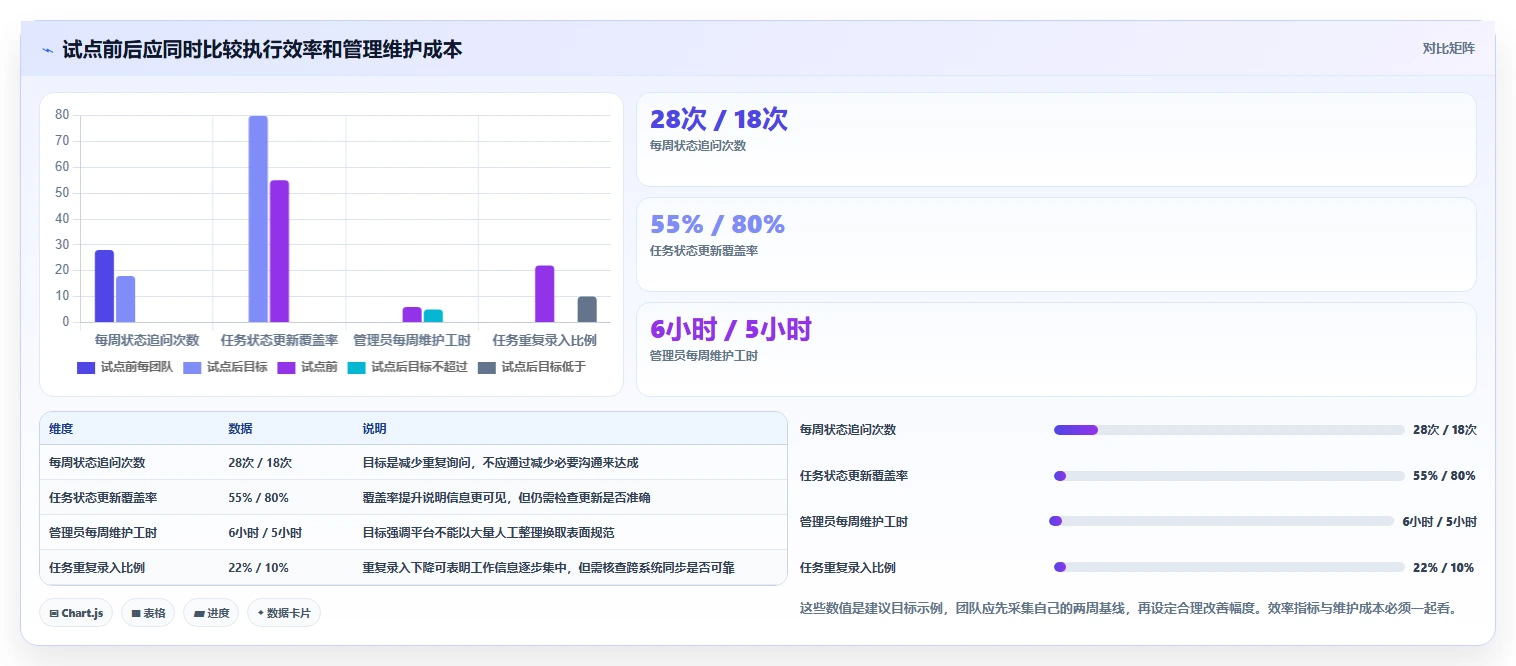Screen dimensions: 1516x666
Task: Open the 6小时 / 5小时 data card
Action: click(1056, 350)
